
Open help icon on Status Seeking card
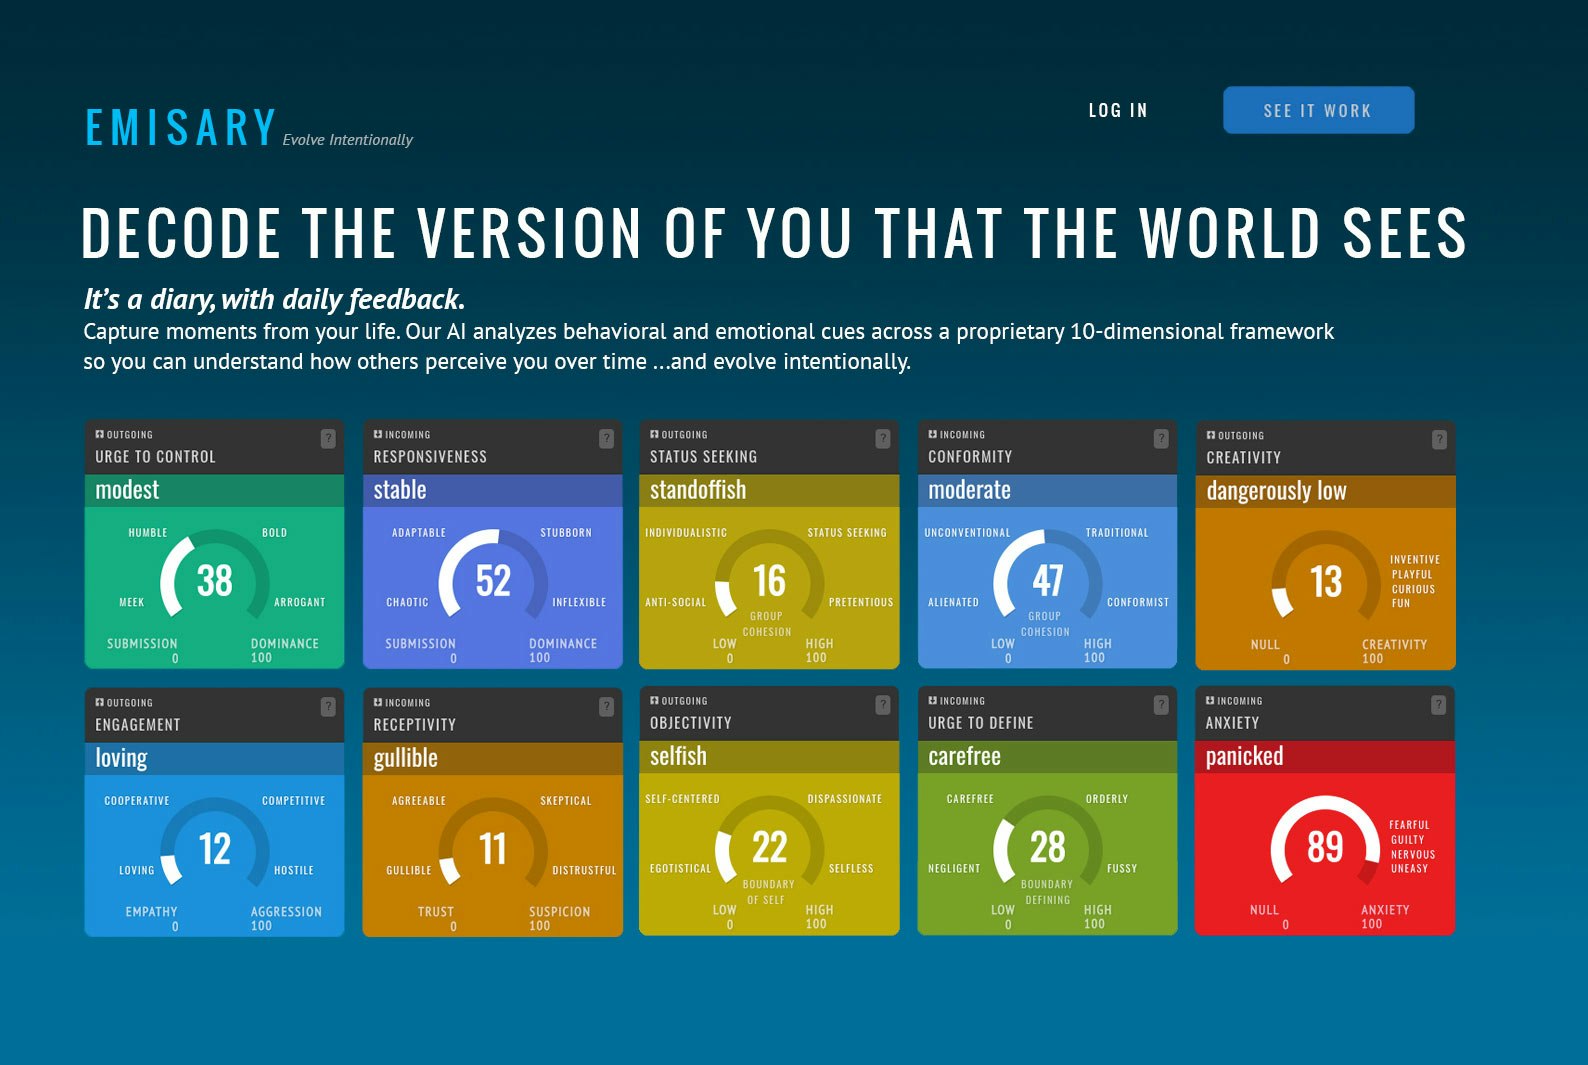[x=883, y=438]
